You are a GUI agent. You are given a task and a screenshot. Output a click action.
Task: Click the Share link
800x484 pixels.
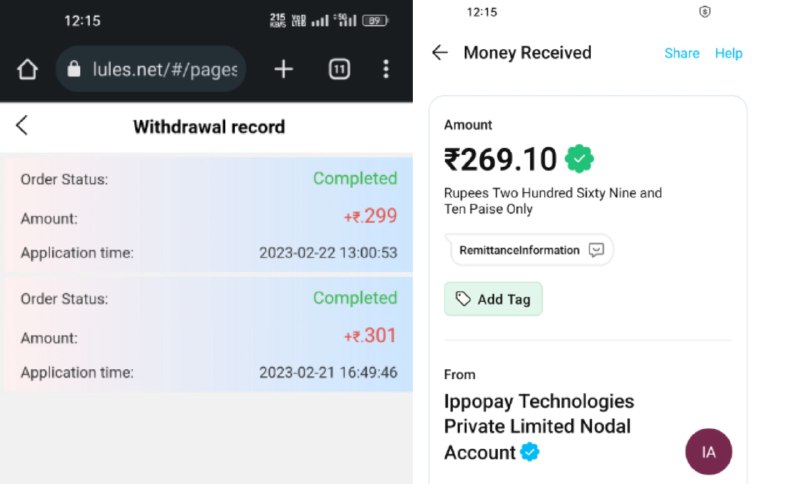click(682, 53)
